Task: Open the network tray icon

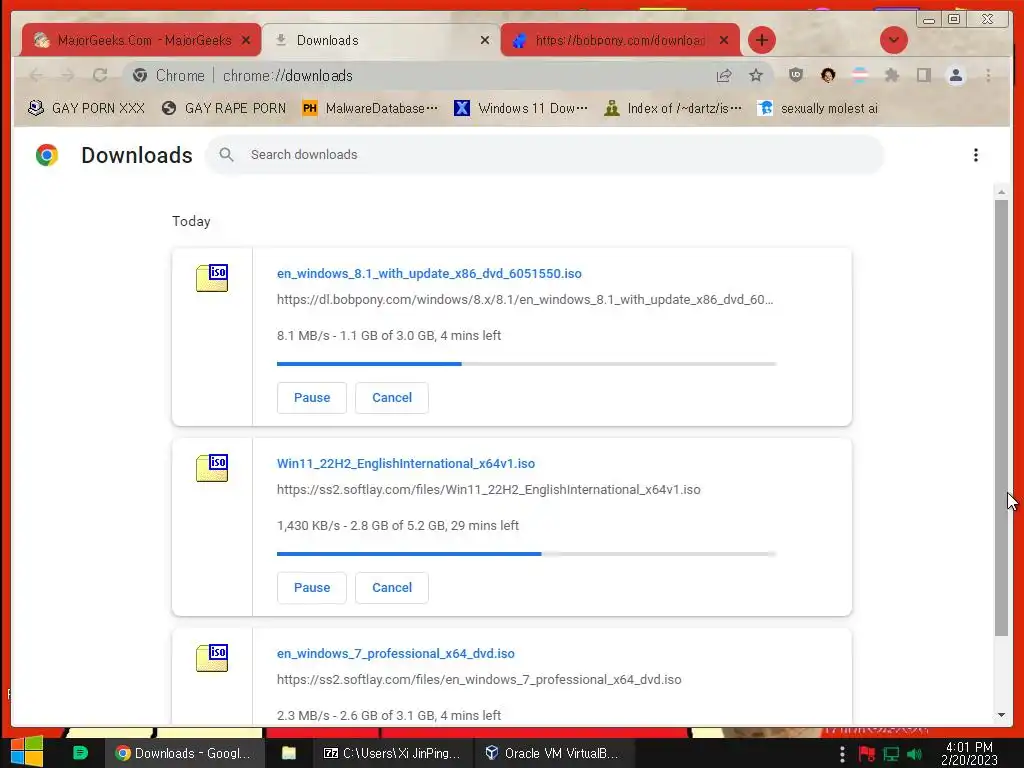Action: [x=891, y=754]
